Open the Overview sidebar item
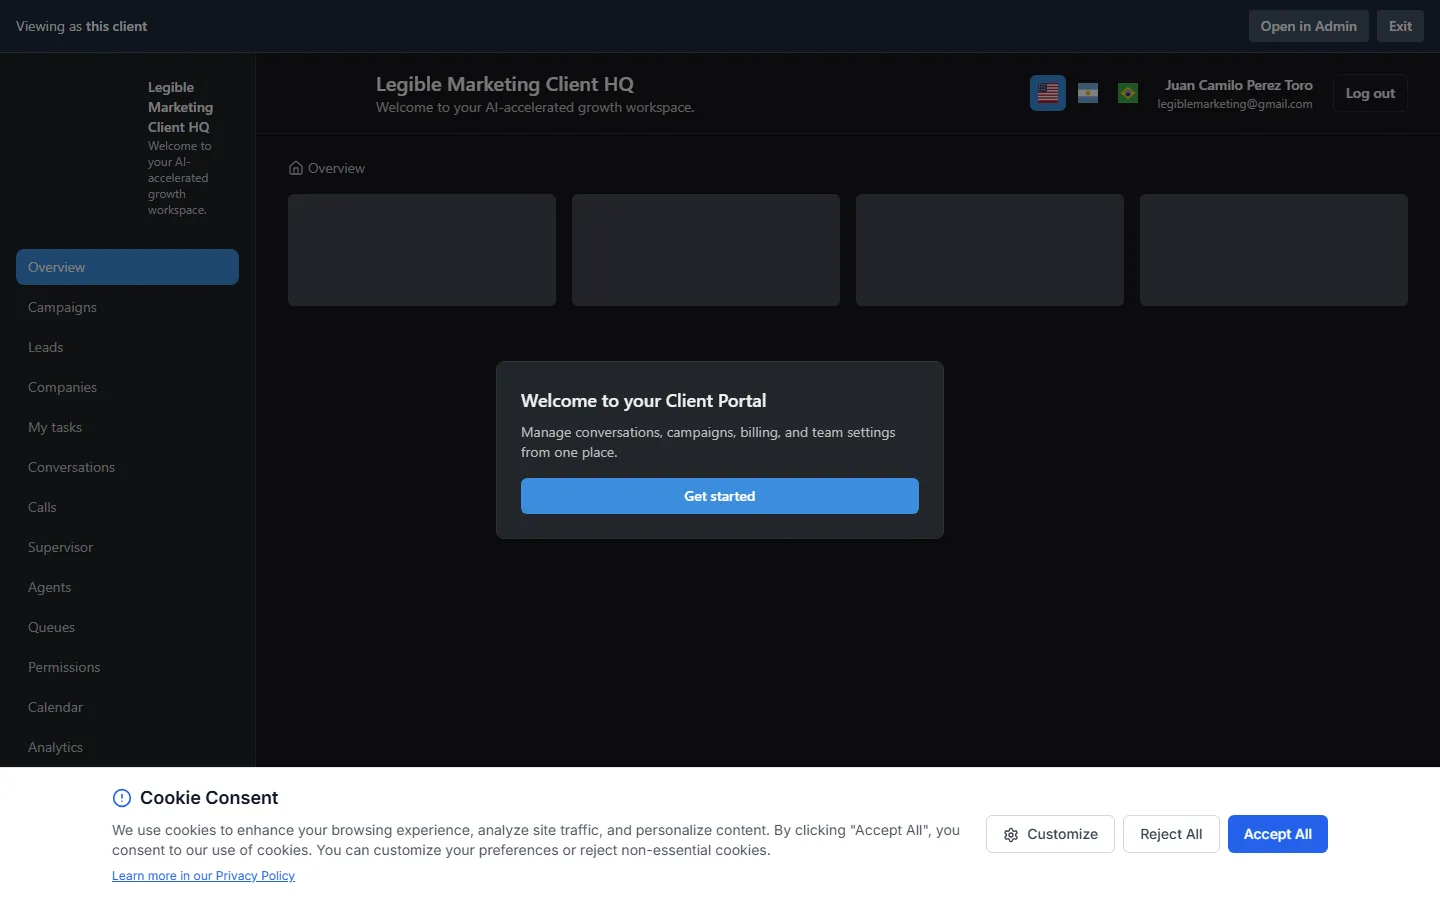This screenshot has height=900, width=1440. [x=127, y=267]
